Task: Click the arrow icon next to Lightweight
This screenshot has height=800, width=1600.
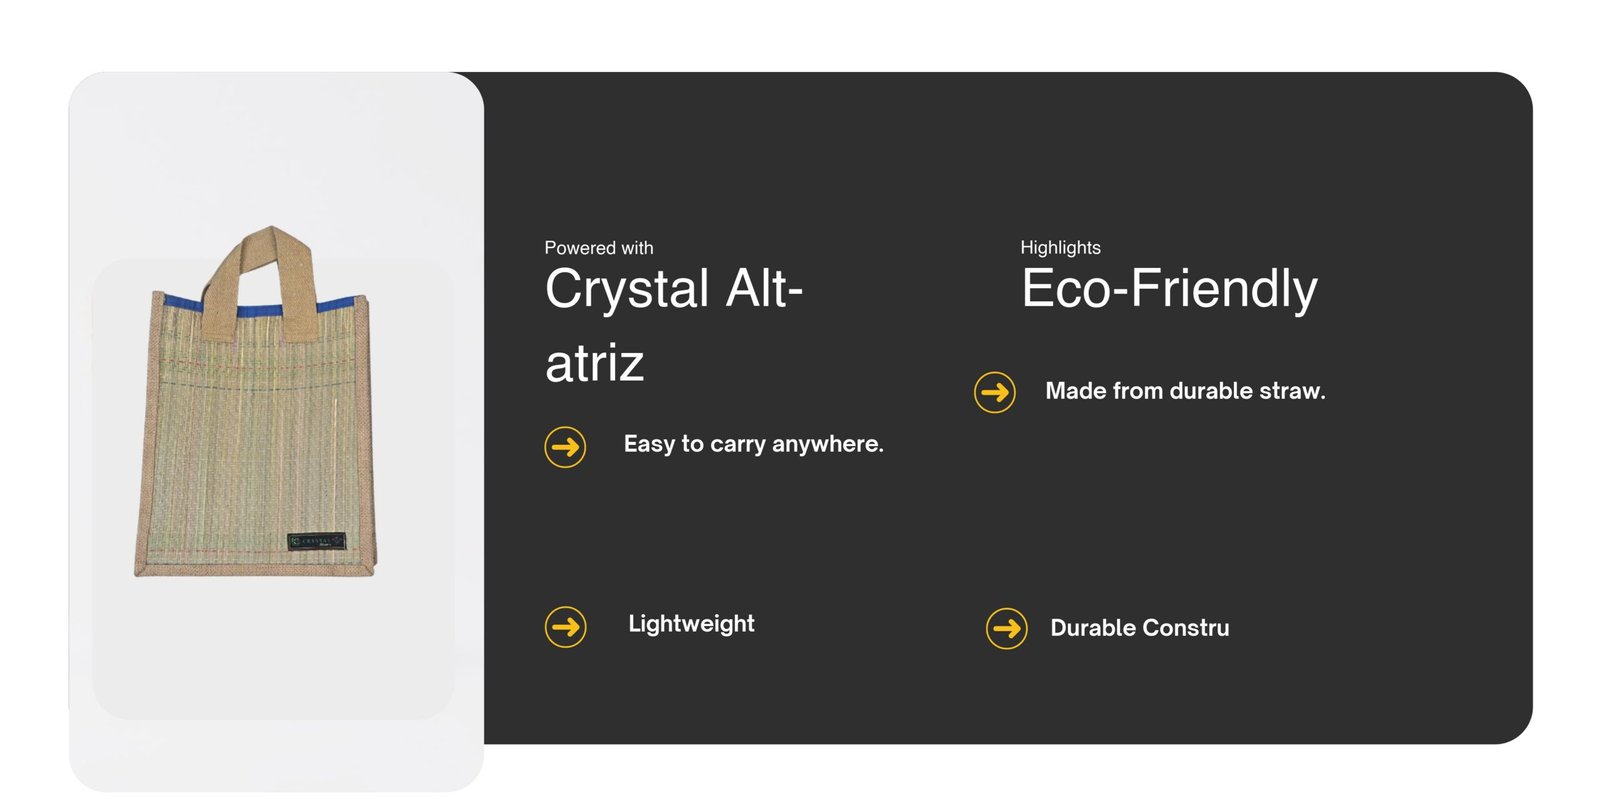Action: pos(565,627)
